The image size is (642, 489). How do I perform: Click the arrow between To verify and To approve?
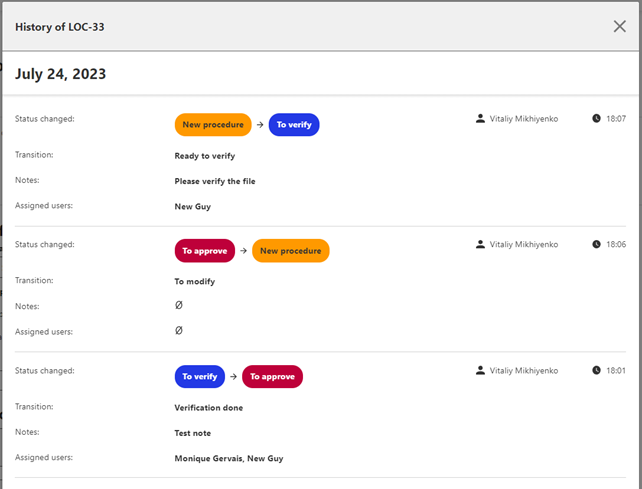233,376
